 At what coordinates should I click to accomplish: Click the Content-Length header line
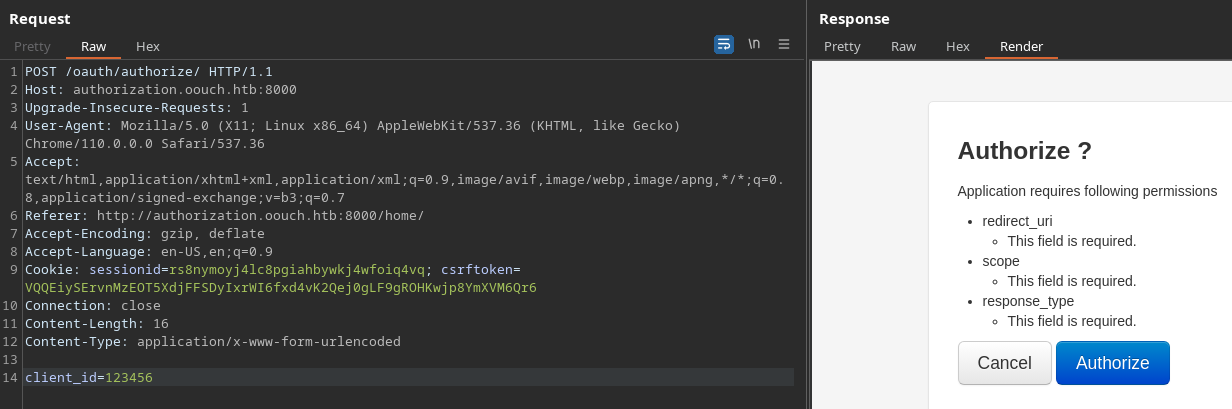coord(96,324)
